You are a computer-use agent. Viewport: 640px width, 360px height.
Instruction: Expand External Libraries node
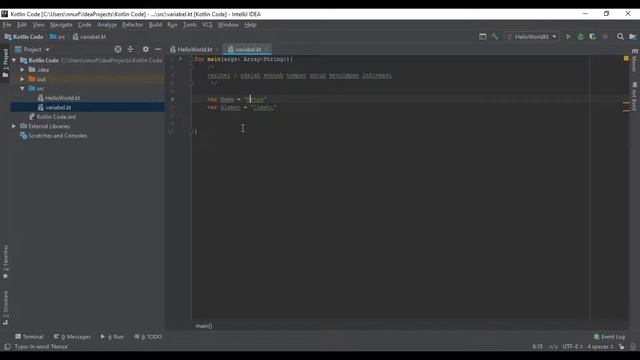[x=14, y=126]
